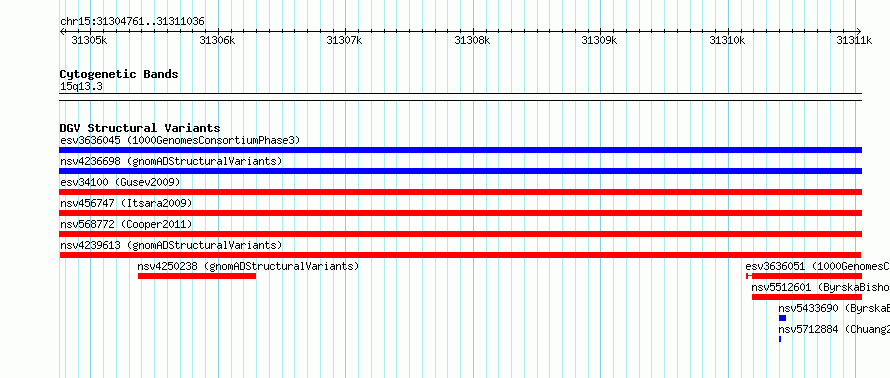This screenshot has height=378, width=890.
Task: Click the 31306k ruler tick label
Action: click(217, 40)
